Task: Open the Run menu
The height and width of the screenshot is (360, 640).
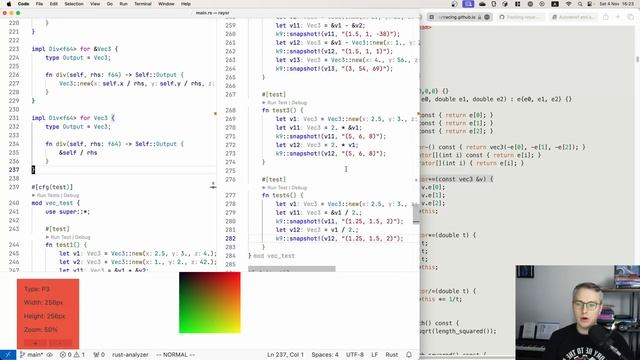Action: point(123,4)
